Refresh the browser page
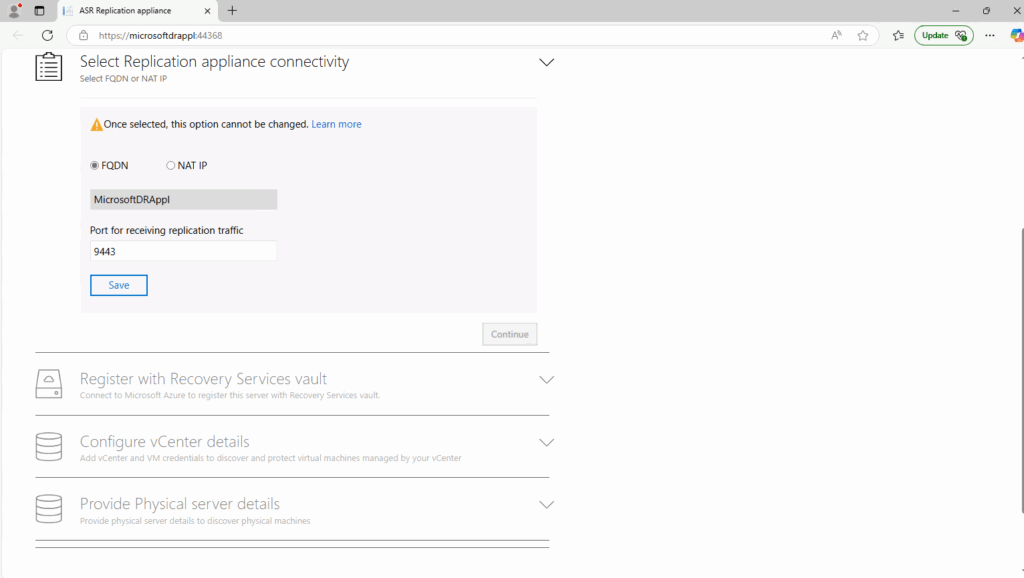This screenshot has width=1024, height=578. coord(47,35)
